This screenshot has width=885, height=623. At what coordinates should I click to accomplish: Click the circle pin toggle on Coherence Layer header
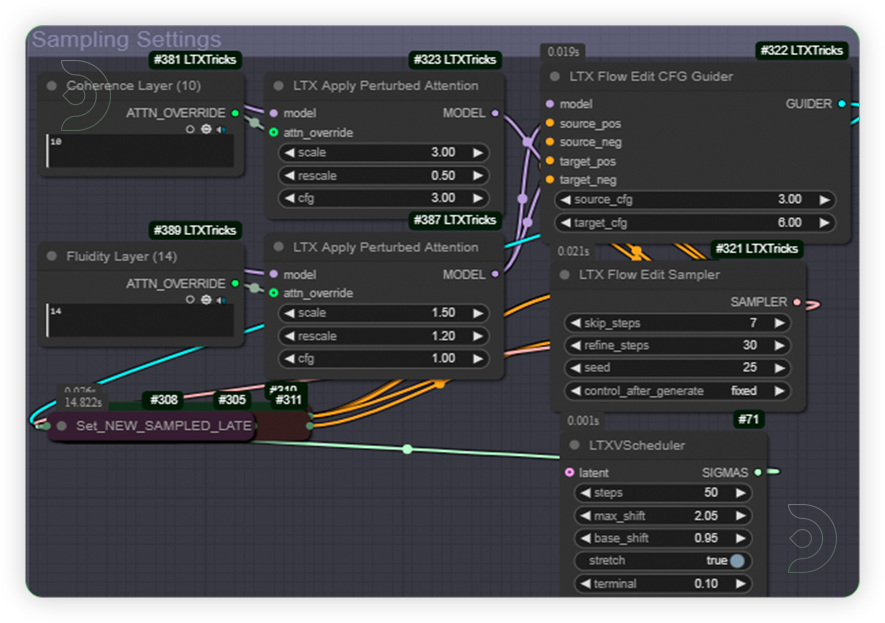point(190,129)
